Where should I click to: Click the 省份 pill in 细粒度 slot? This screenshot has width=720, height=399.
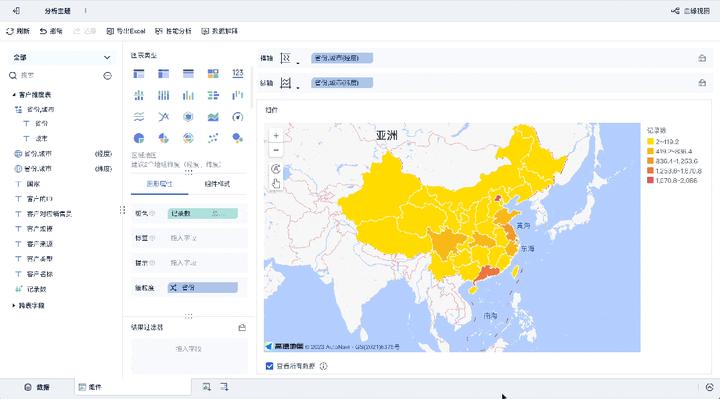202,288
